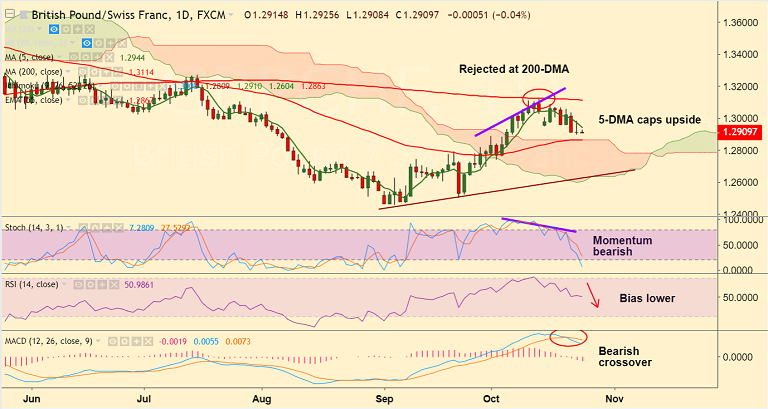This screenshot has height=409, width=768.
Task: Remove the BB (20, close, 2) indicator
Action: point(122,43)
